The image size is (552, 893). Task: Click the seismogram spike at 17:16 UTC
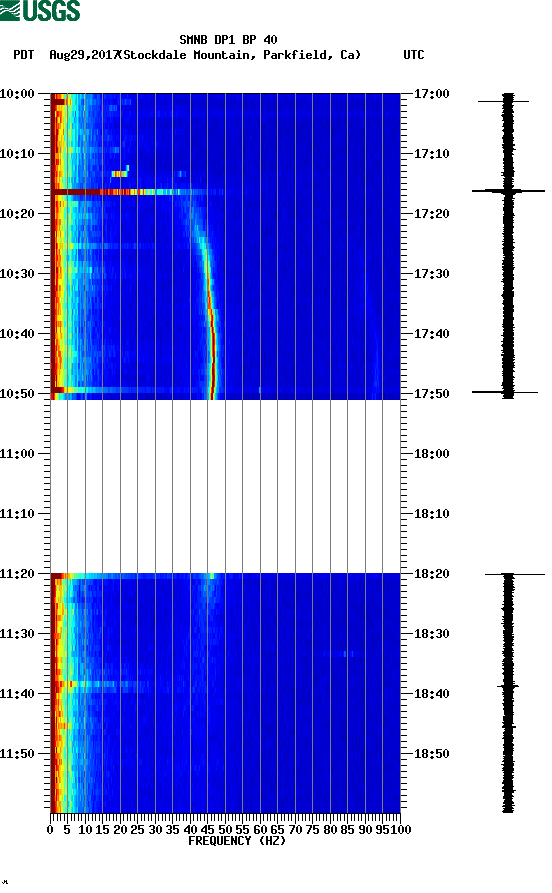(508, 191)
